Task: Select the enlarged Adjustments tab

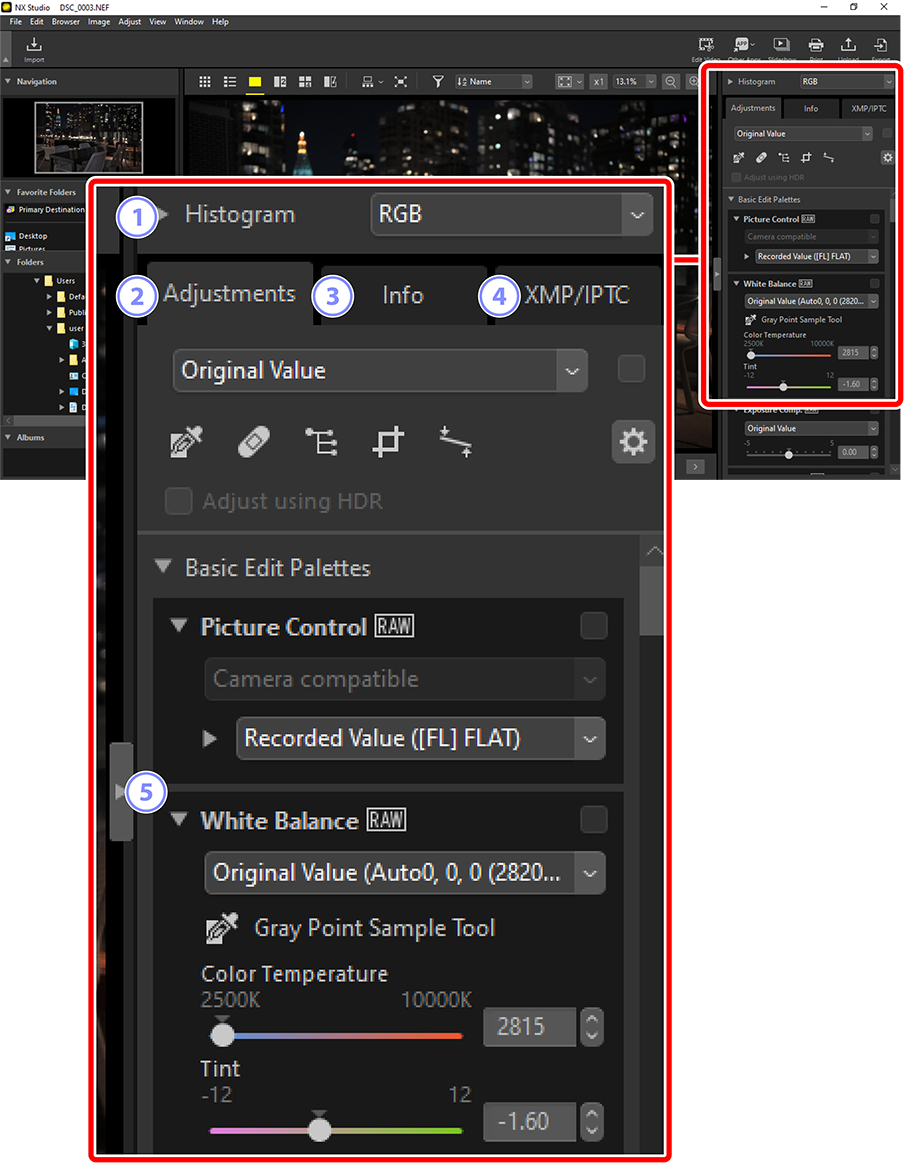Action: click(x=230, y=293)
